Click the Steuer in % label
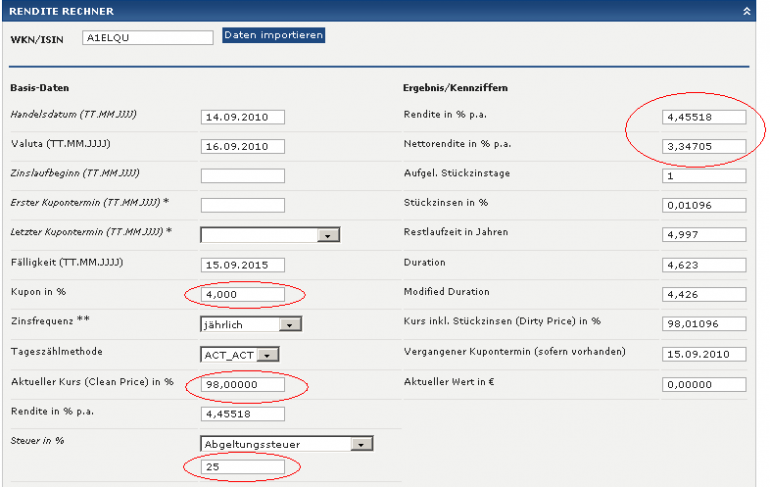Image resolution: width=770 pixels, height=487 pixels. [x=37, y=440]
